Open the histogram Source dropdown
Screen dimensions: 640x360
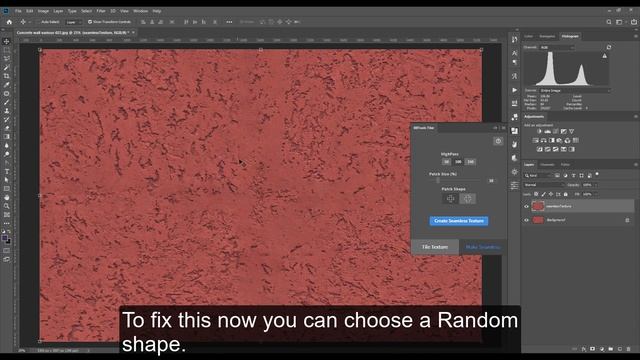[574, 90]
